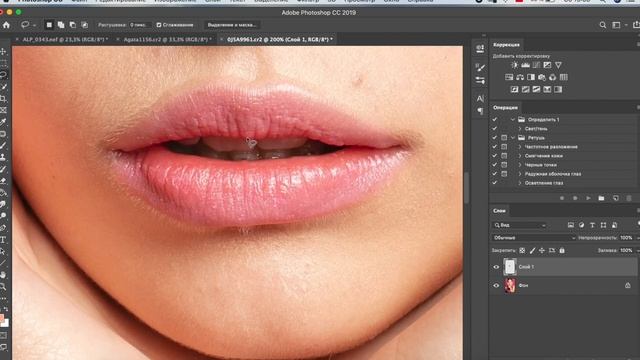The height and width of the screenshot is (360, 640).
Task: Add a Color Balance adjustment
Action: 520,77
